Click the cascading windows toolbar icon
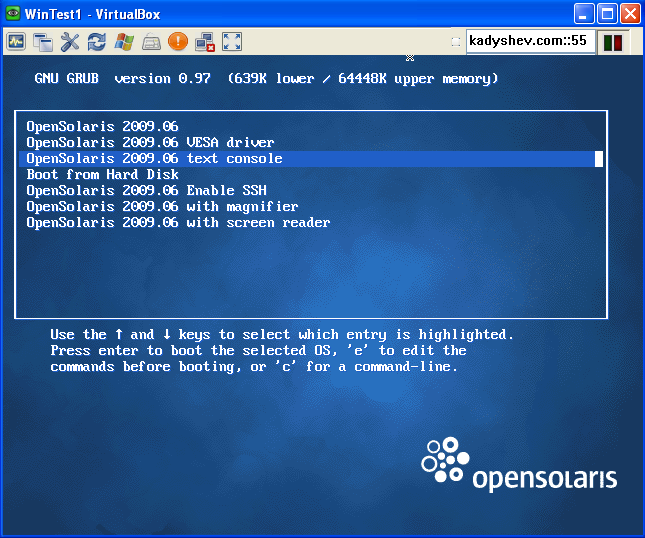This screenshot has width=645, height=538. pos(43,42)
